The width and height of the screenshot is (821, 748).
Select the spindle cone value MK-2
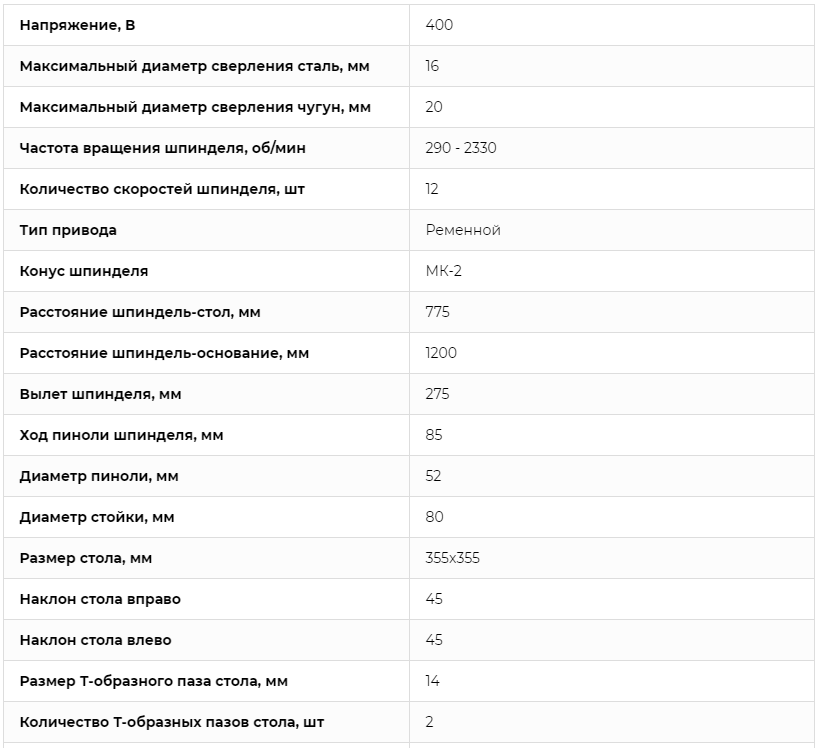[x=443, y=271]
